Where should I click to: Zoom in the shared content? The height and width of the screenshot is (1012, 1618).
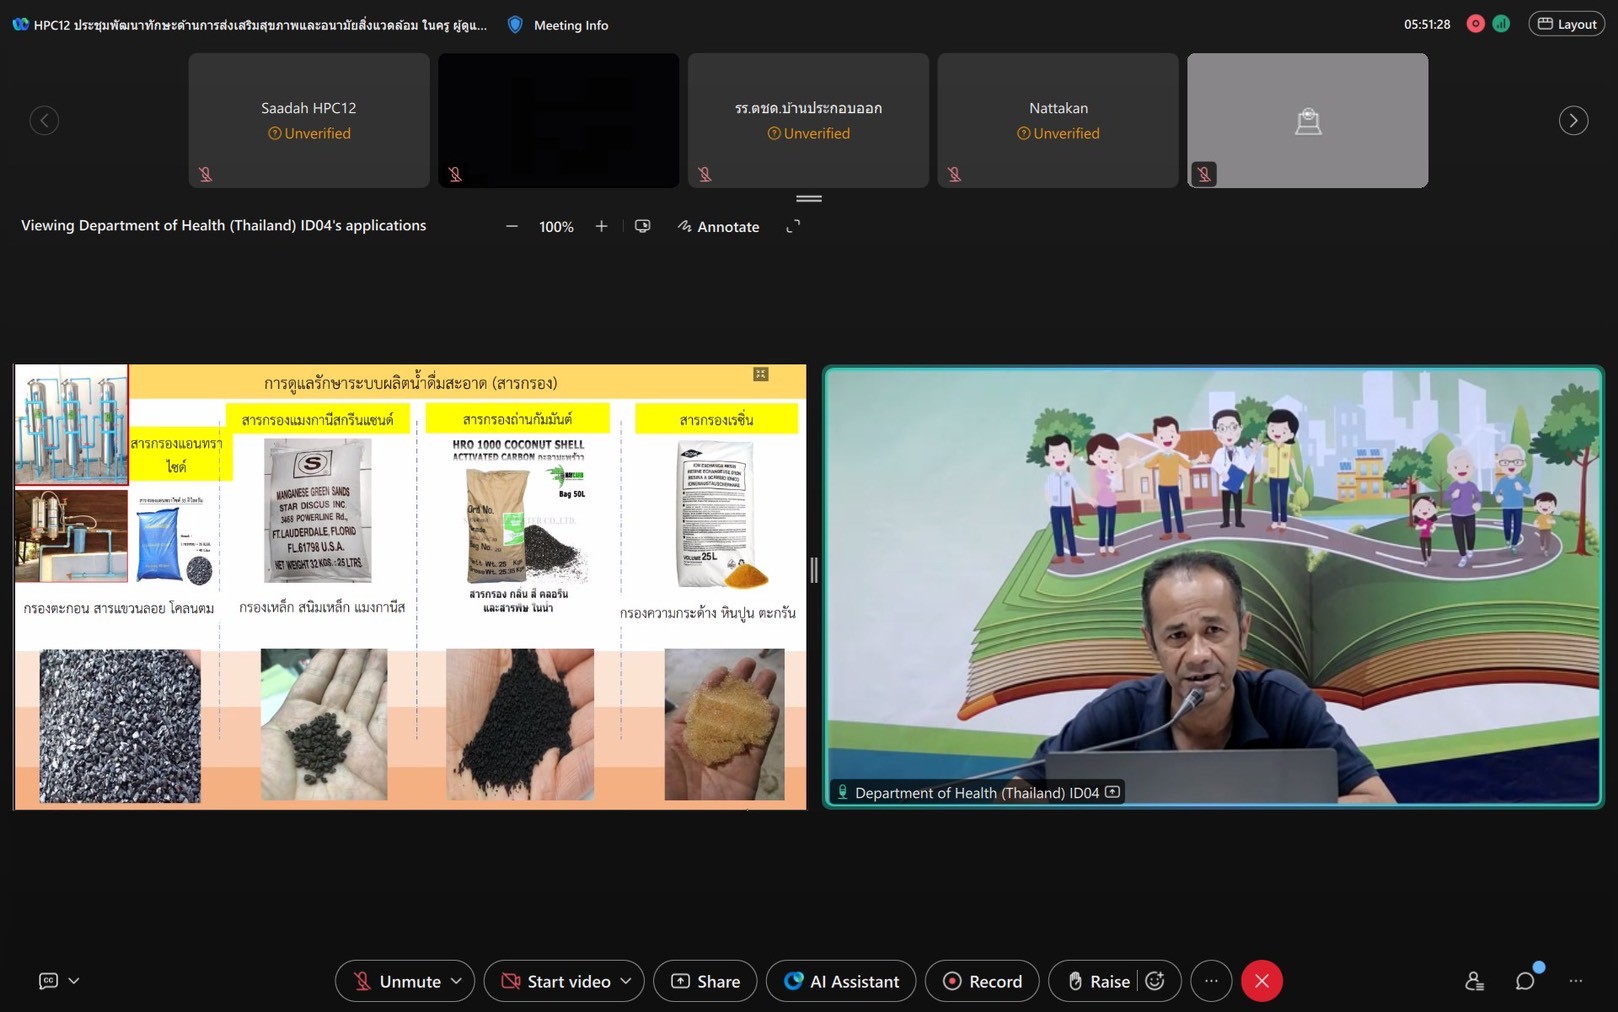point(601,227)
